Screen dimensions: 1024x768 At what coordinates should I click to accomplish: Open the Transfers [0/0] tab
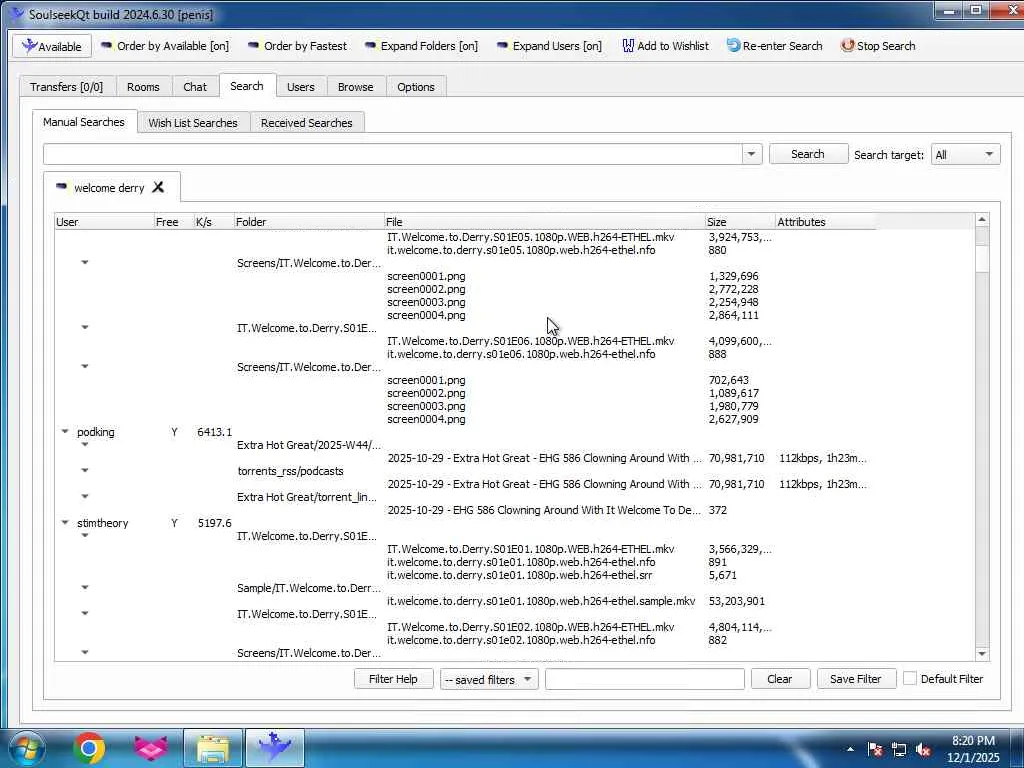coord(67,87)
